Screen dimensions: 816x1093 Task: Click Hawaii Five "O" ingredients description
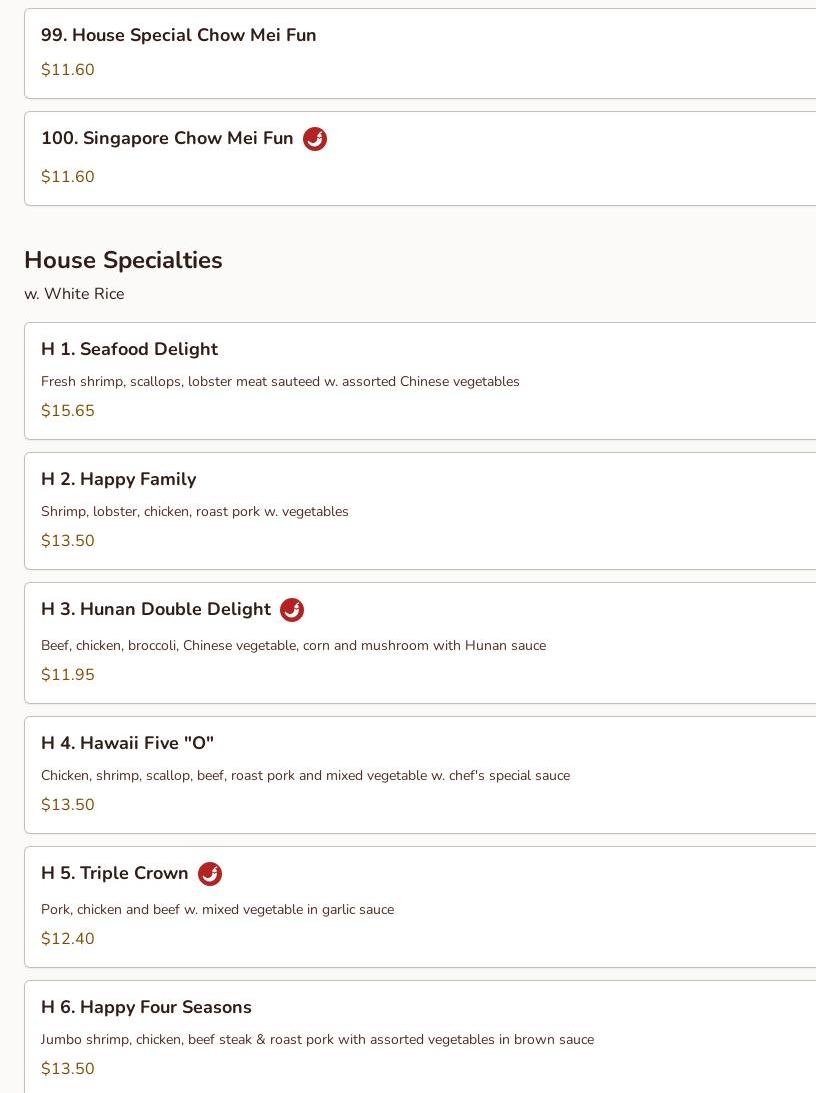point(305,776)
